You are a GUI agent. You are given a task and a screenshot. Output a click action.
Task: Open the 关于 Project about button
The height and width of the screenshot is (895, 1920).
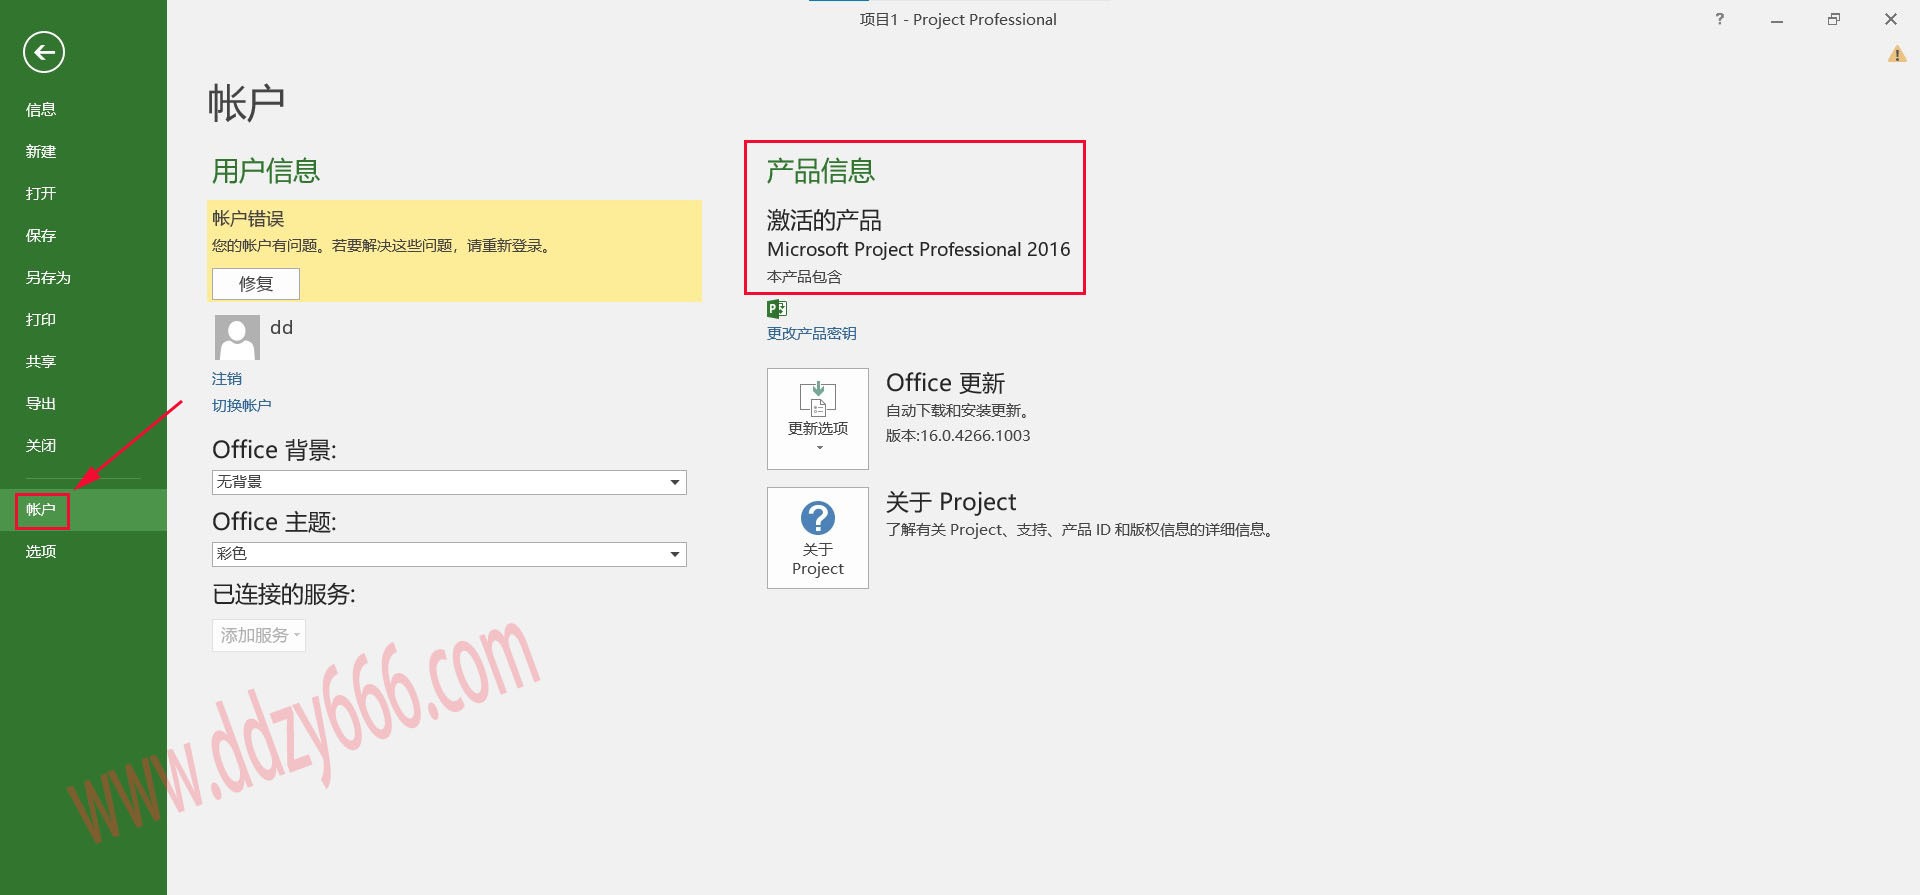pos(817,538)
